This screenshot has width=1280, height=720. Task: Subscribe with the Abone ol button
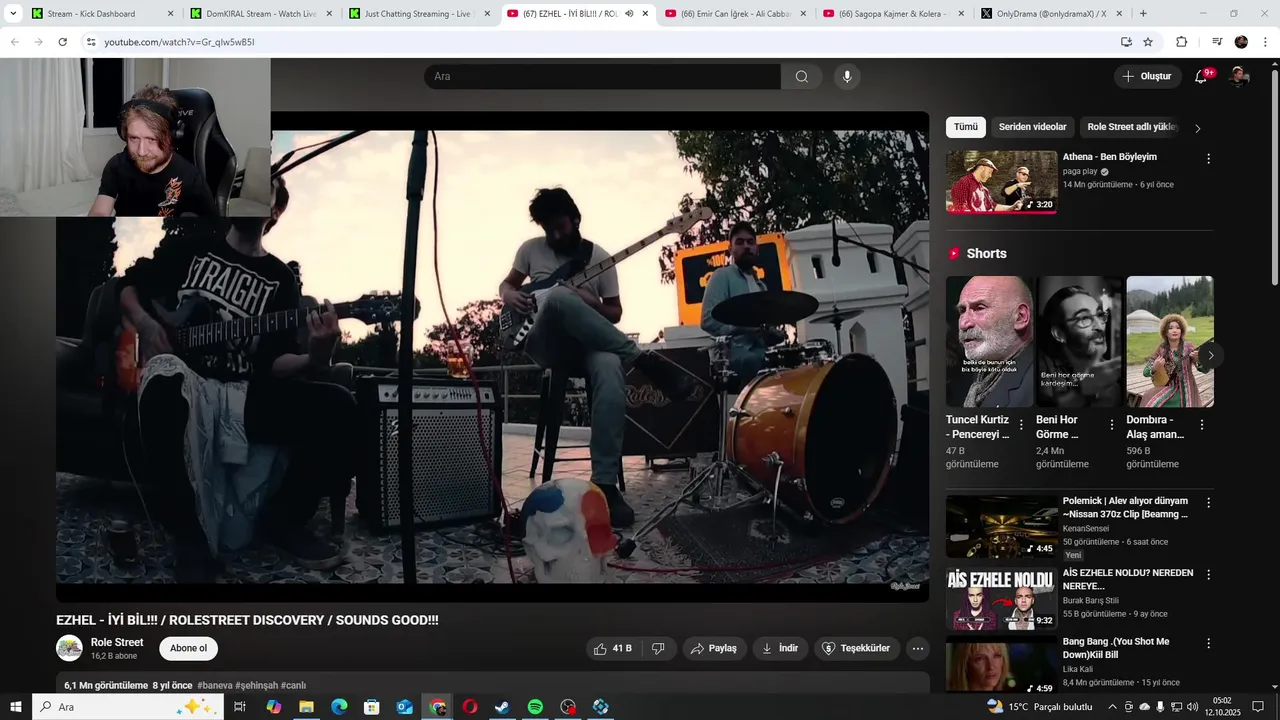click(188, 648)
